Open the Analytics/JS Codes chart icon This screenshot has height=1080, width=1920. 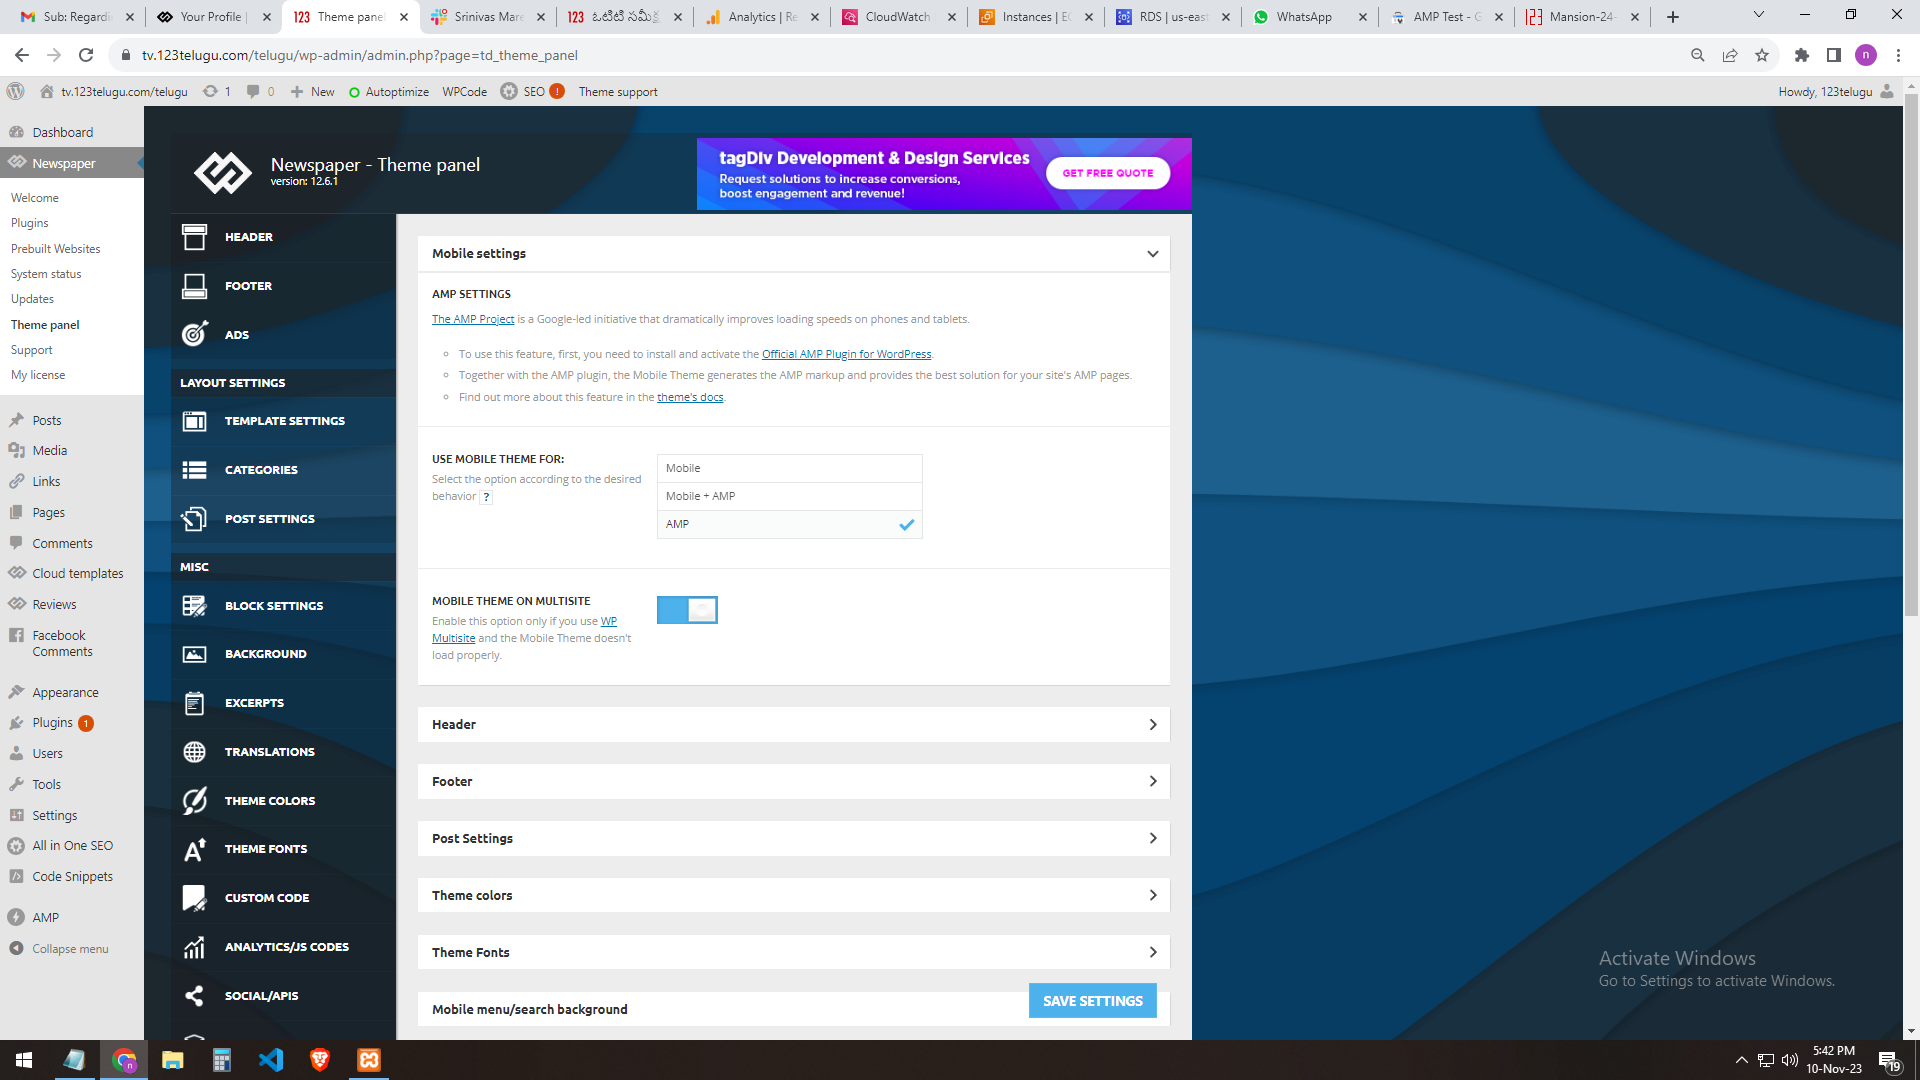(194, 946)
